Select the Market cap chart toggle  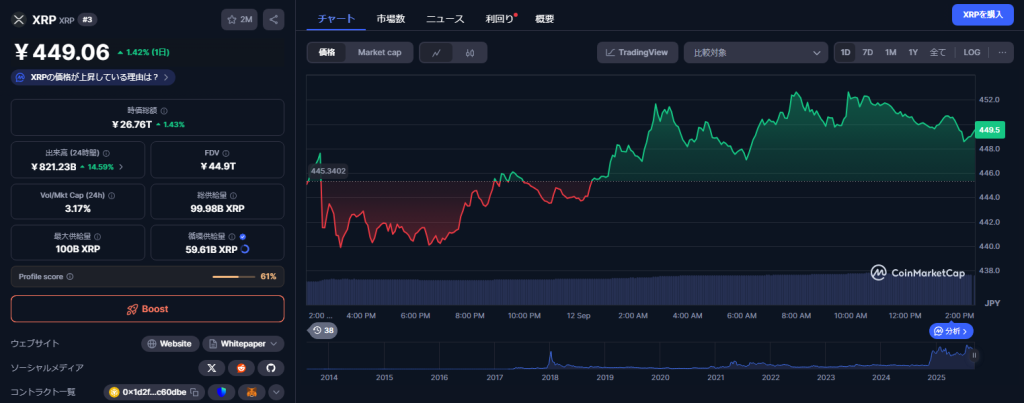pos(379,53)
